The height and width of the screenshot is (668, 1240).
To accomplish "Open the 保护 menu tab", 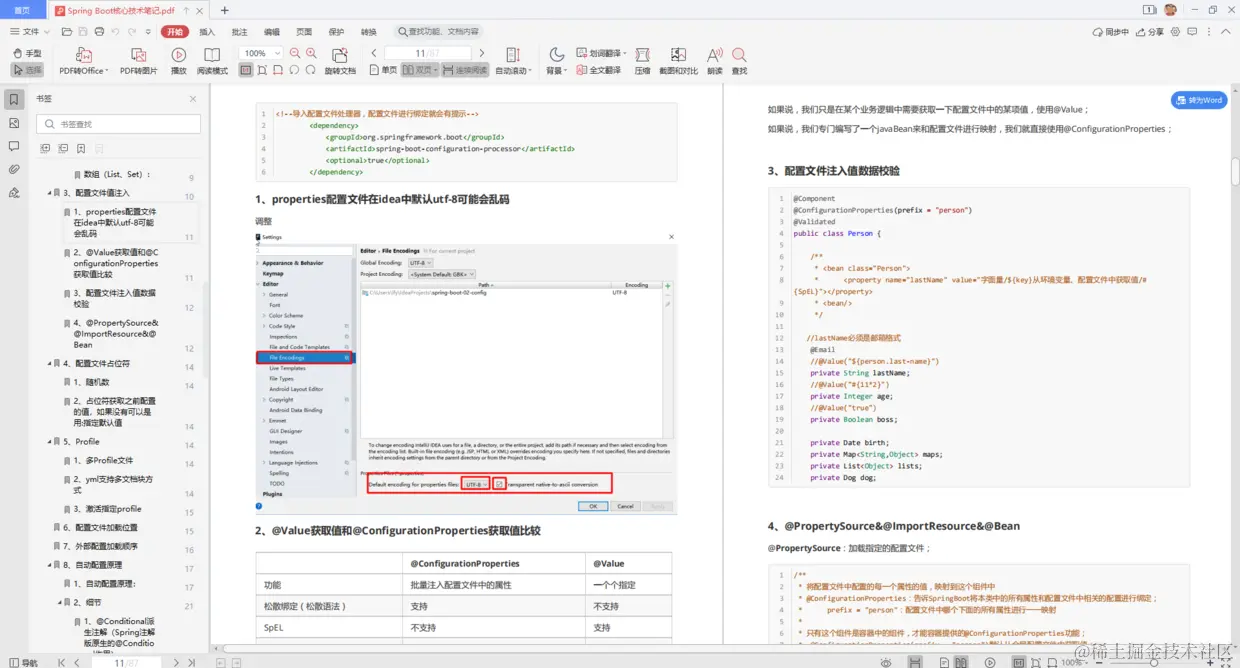I will point(336,32).
